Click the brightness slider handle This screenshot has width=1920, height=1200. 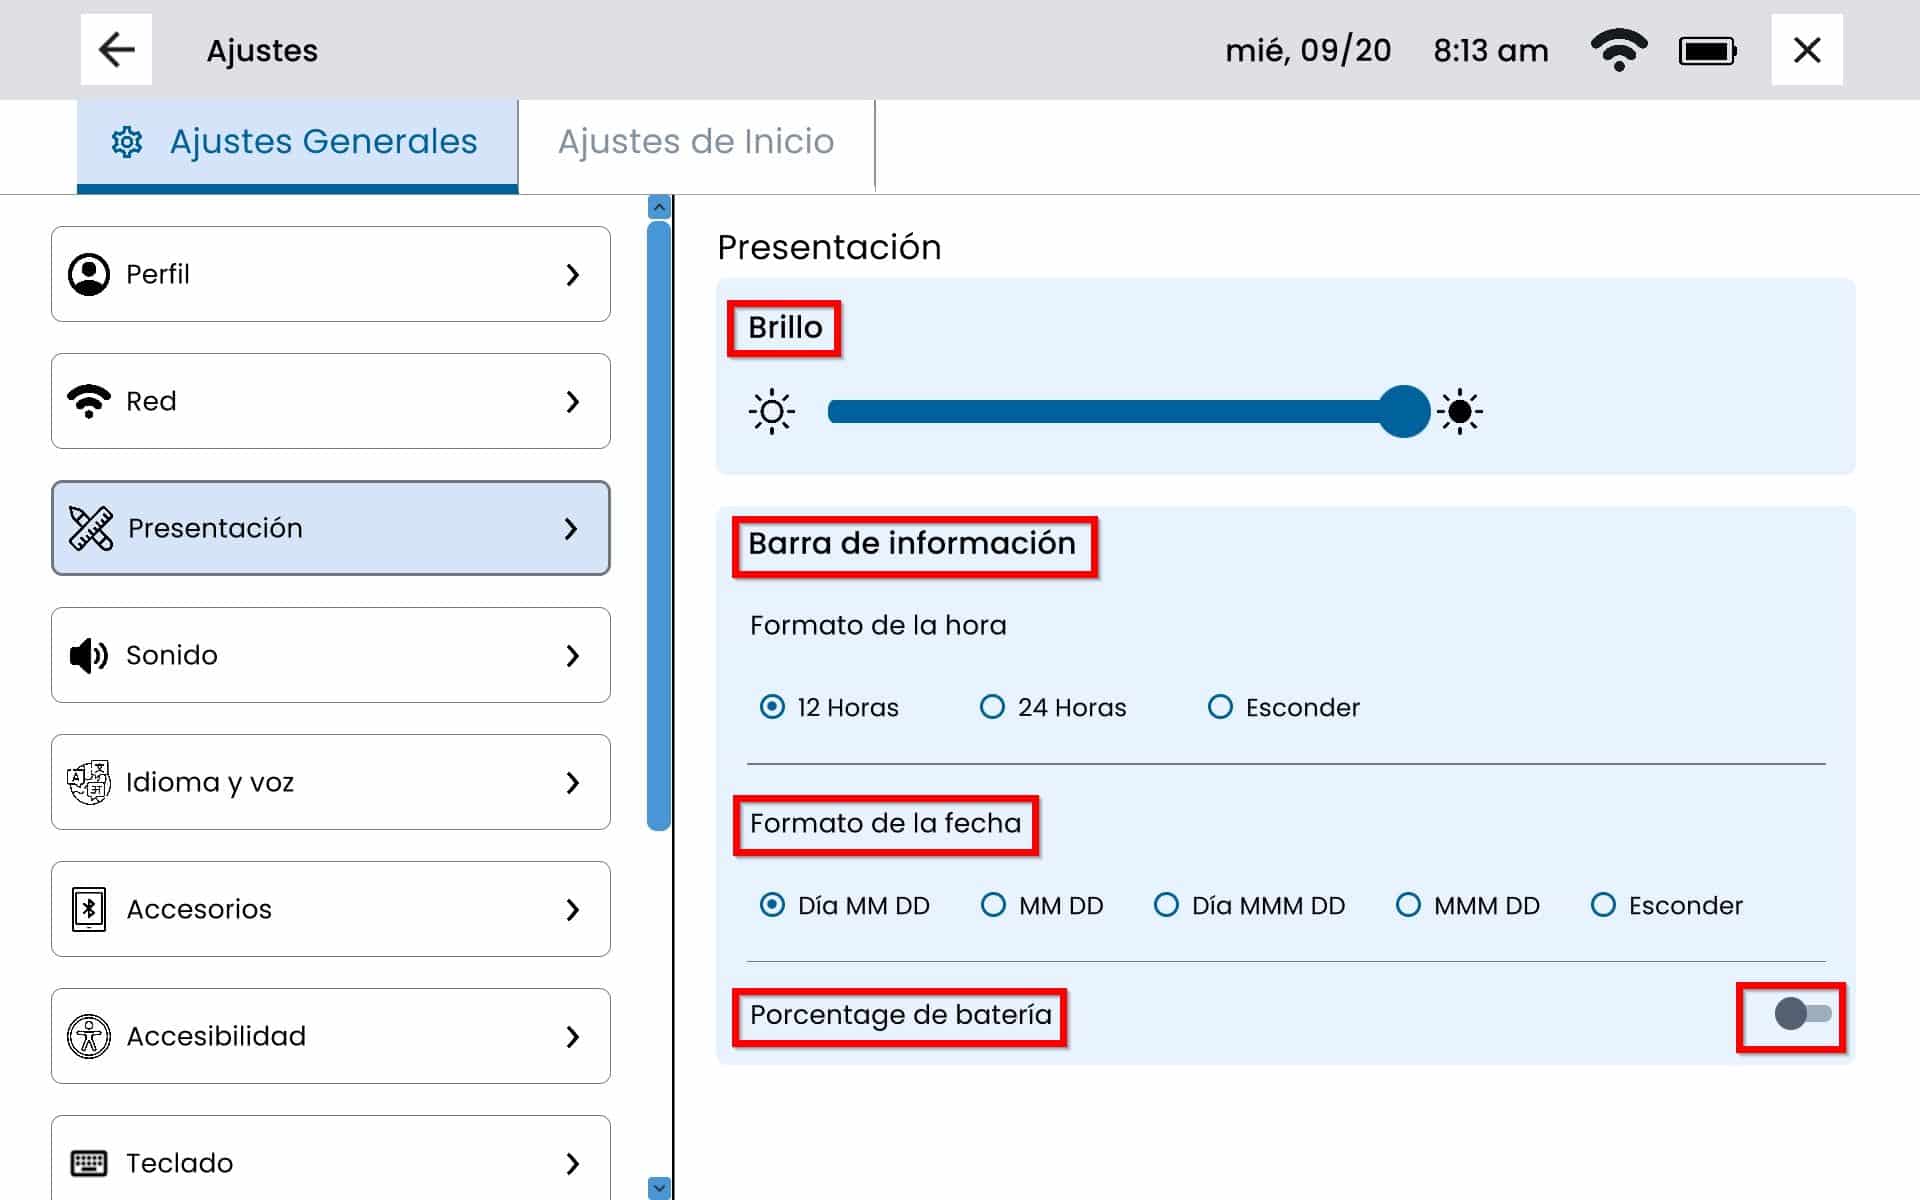coord(1404,411)
